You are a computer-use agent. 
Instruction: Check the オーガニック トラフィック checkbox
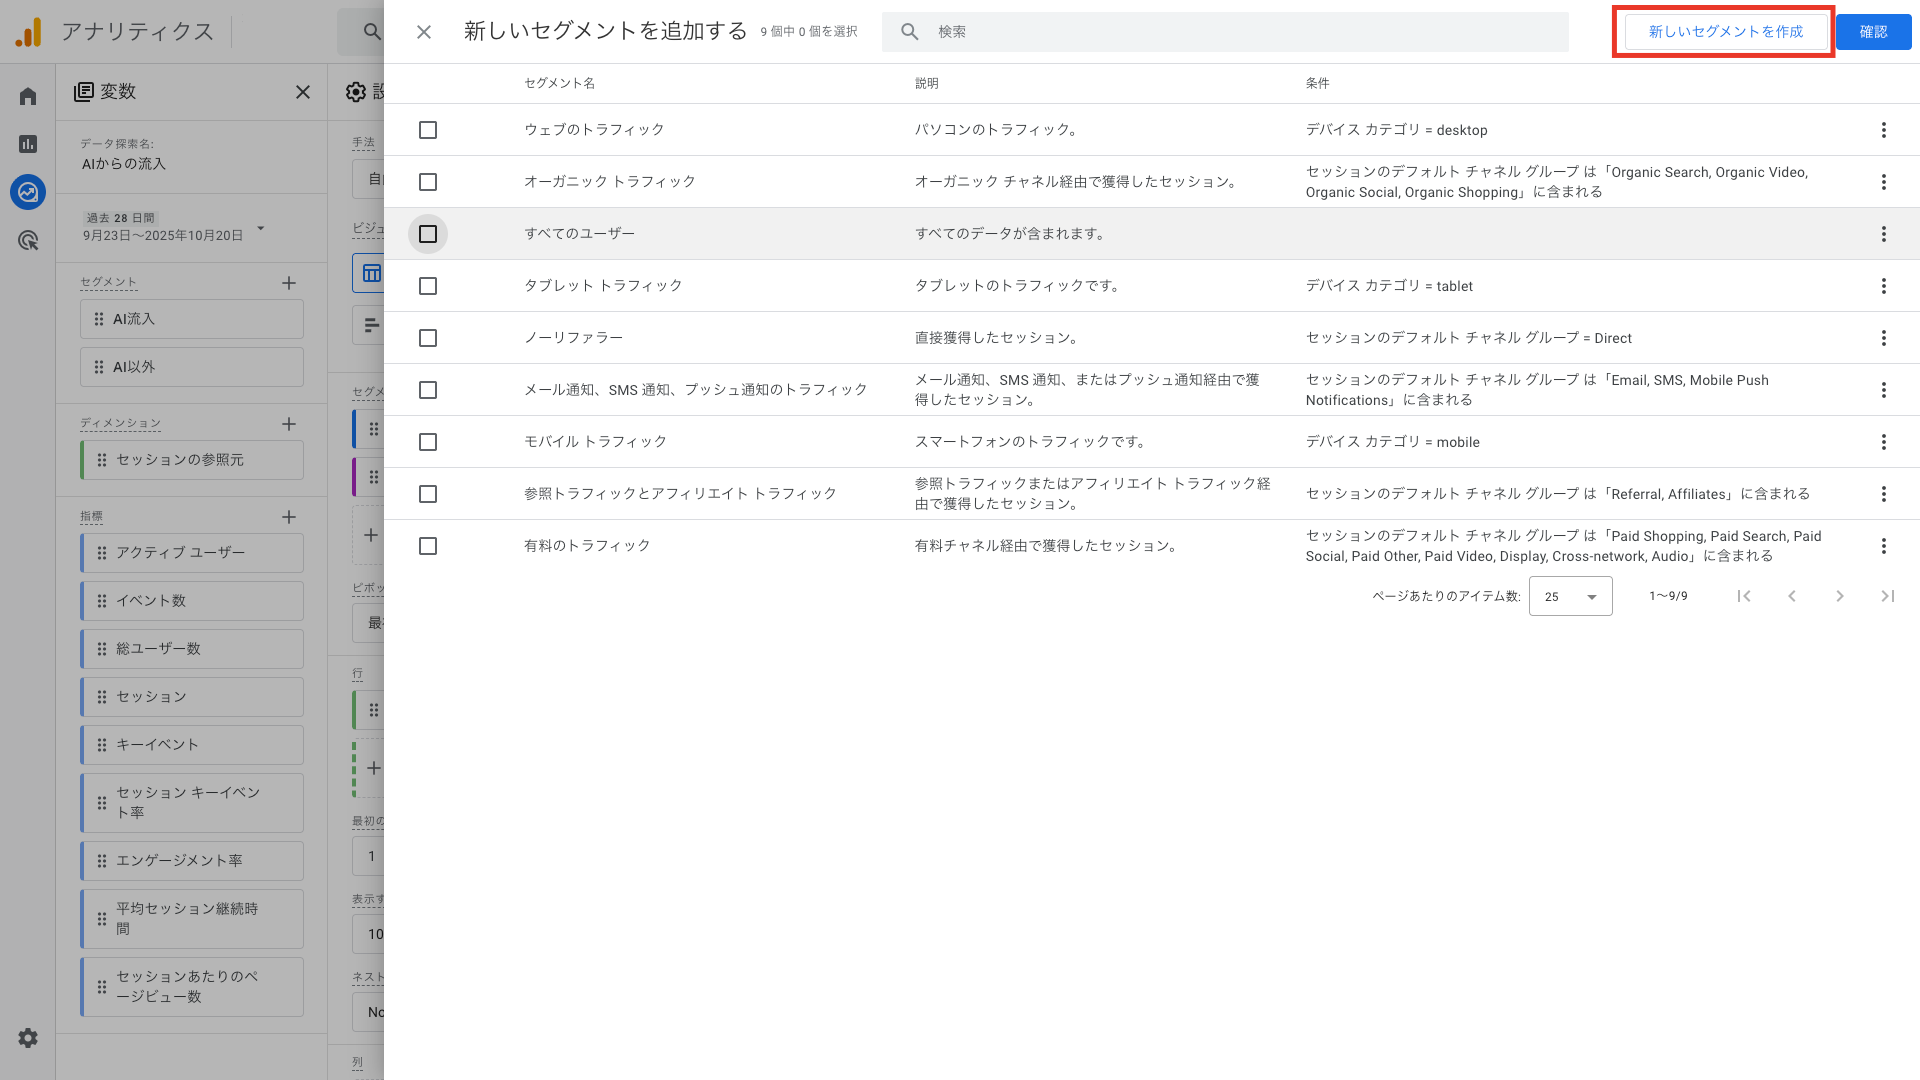click(428, 182)
